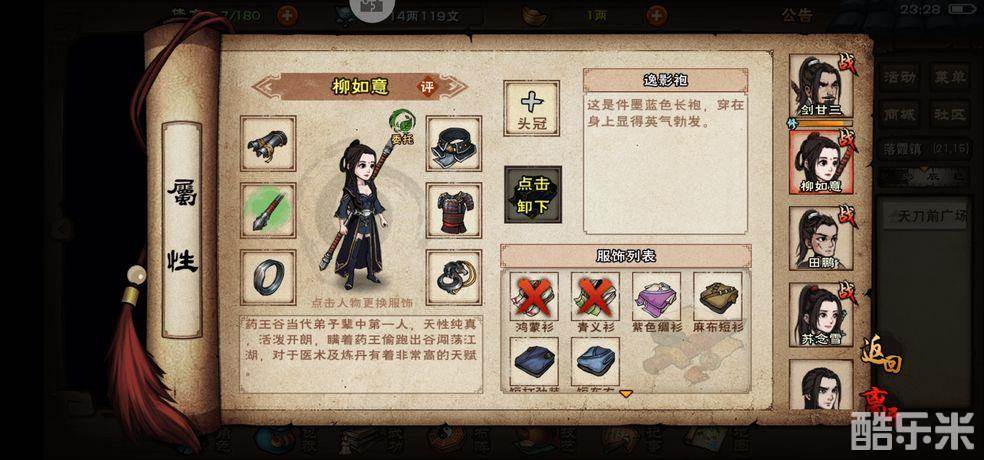This screenshot has height=460, width=984.
Task: Add currency with plus beside 1两
Action: (x=656, y=15)
